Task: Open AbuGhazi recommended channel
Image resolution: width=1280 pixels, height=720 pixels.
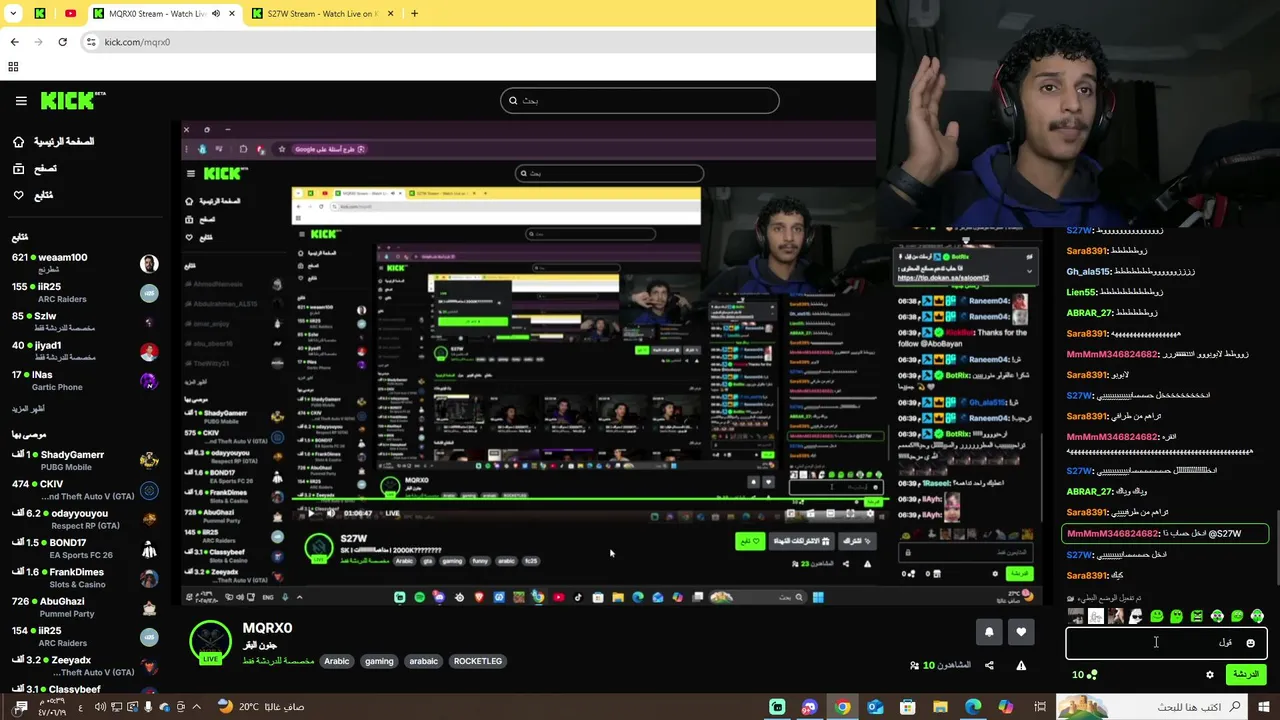Action: pyautogui.click(x=85, y=607)
